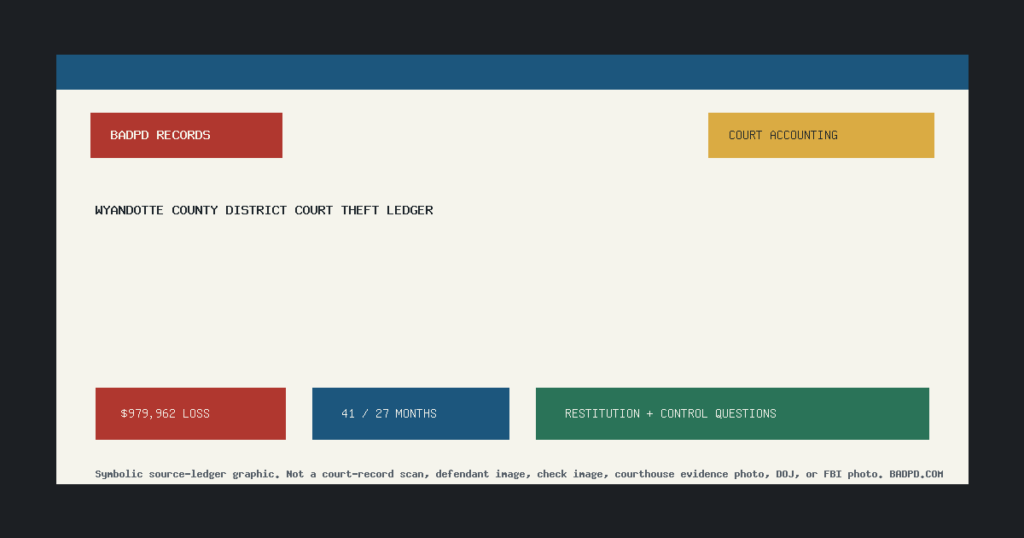The image size is (1024, 538).
Task: Click the red BADPD RECORDS badge
Action: pyautogui.click(x=186, y=135)
